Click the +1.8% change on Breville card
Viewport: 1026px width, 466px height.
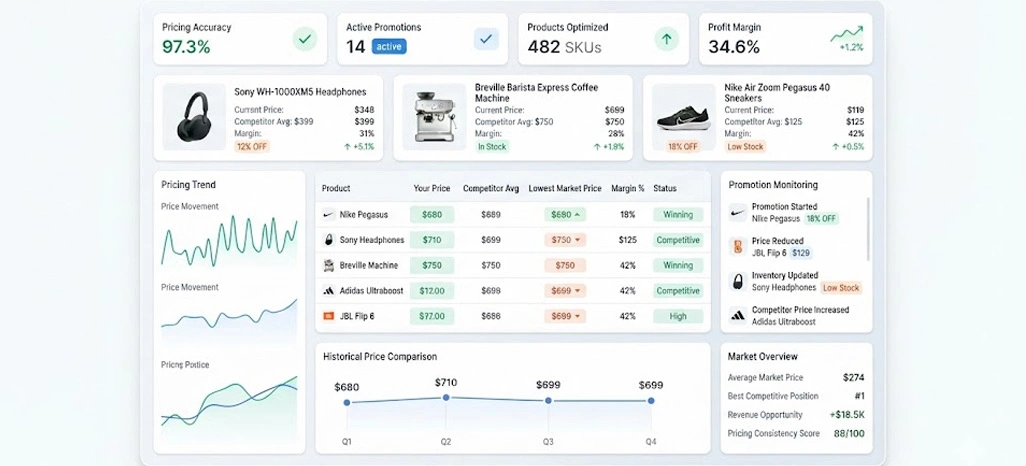point(609,147)
